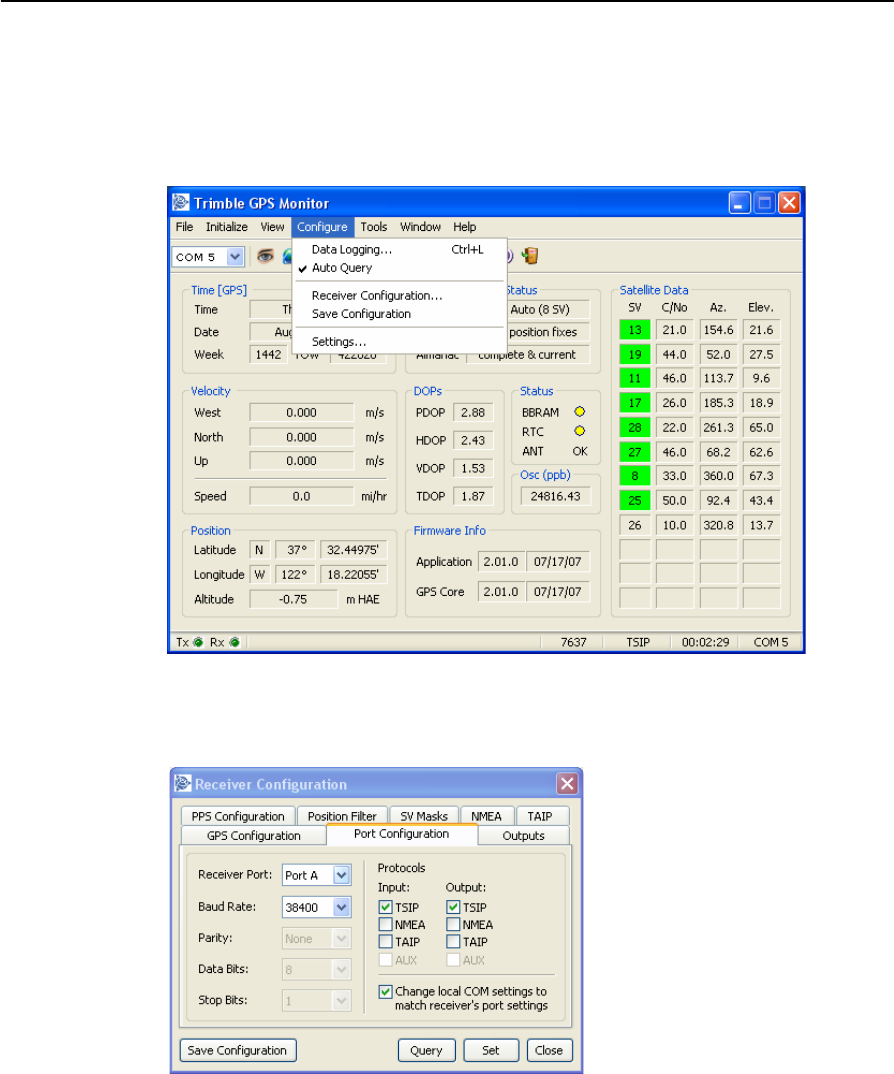Open the TAIP tab

coord(541,816)
